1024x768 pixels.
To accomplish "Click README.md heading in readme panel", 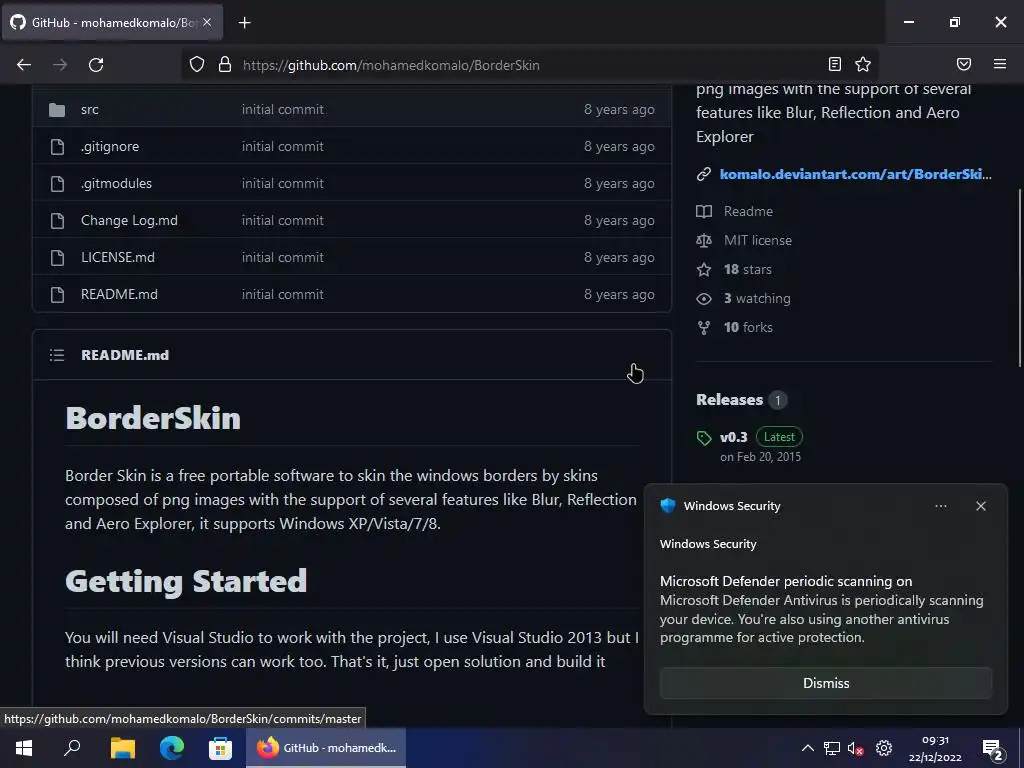I will pyautogui.click(x=125, y=355).
